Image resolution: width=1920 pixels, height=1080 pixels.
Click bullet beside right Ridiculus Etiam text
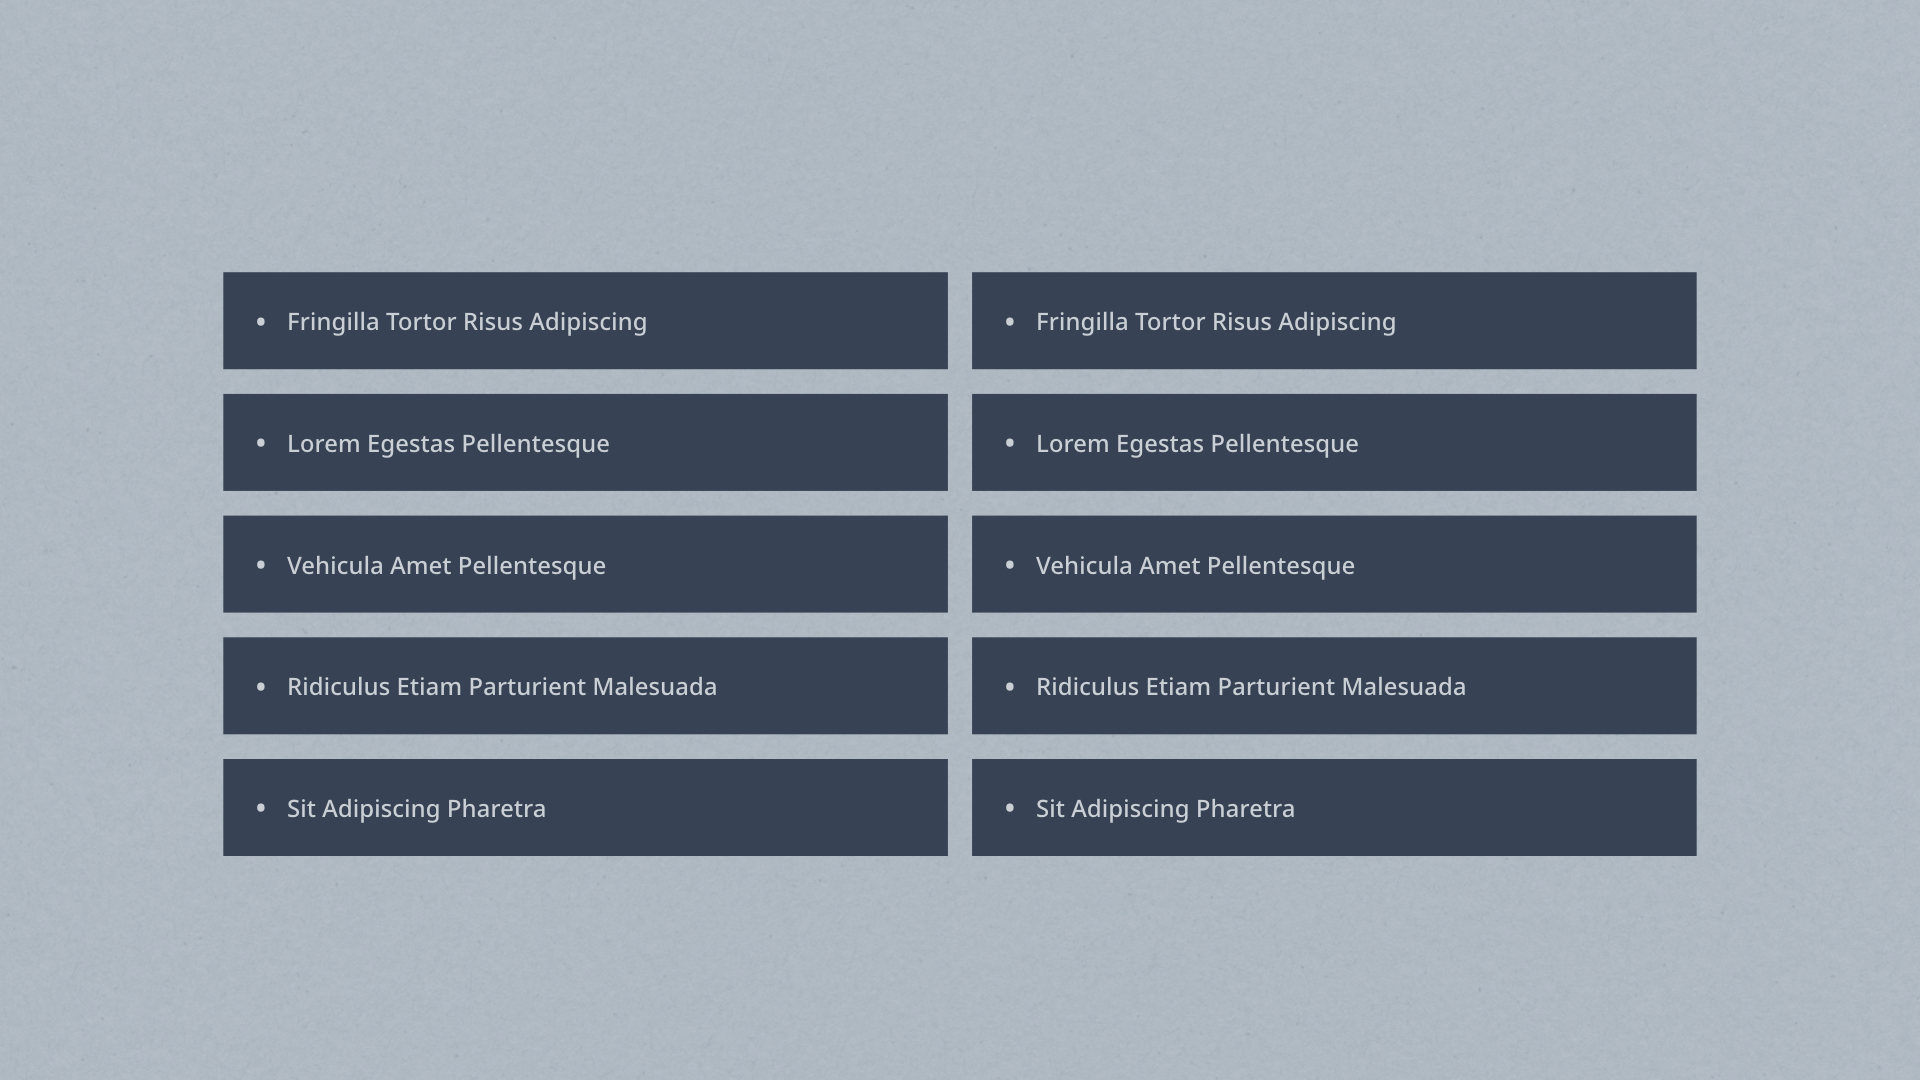click(x=1010, y=686)
